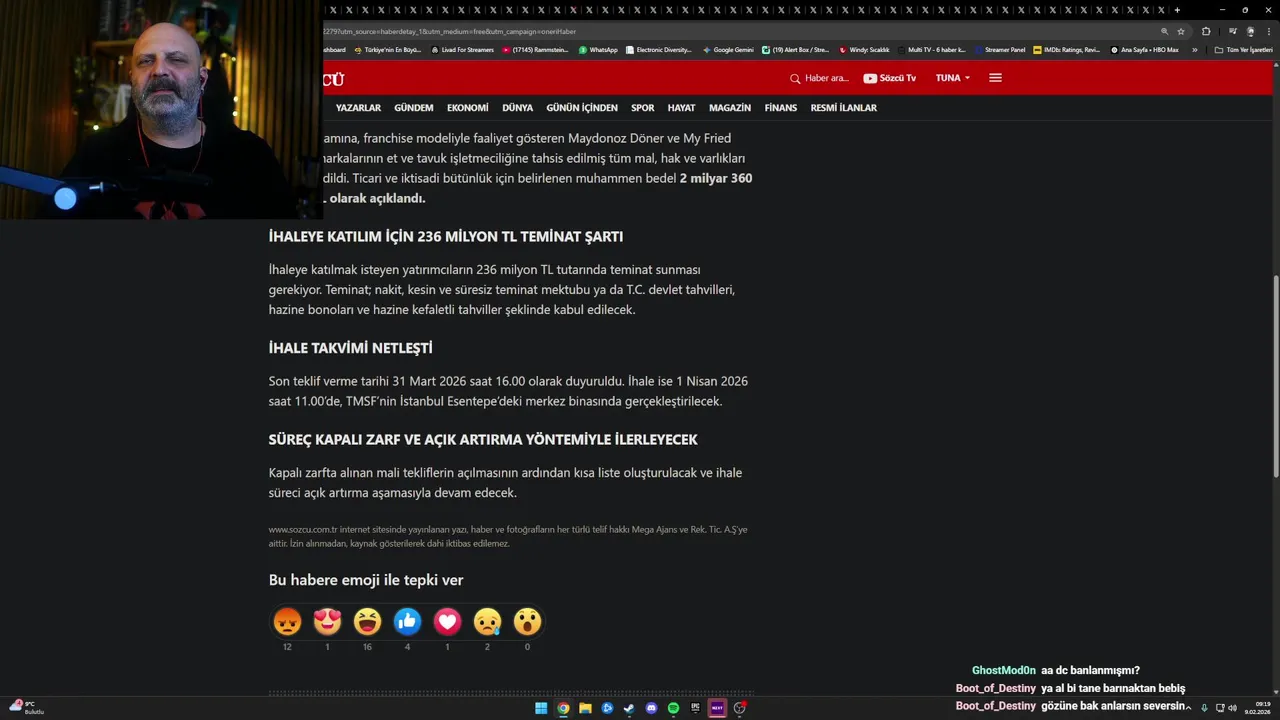Viewport: 1280px width, 720px height.
Task: Open the purple NEXT app in taskbar
Action: [x=717, y=708]
